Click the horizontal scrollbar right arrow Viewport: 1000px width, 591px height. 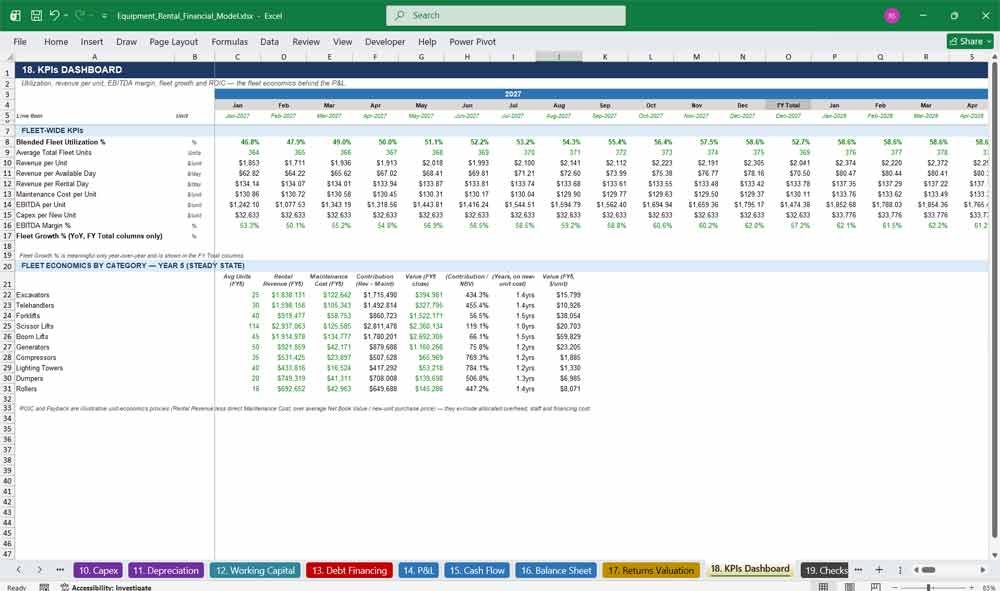point(983,570)
